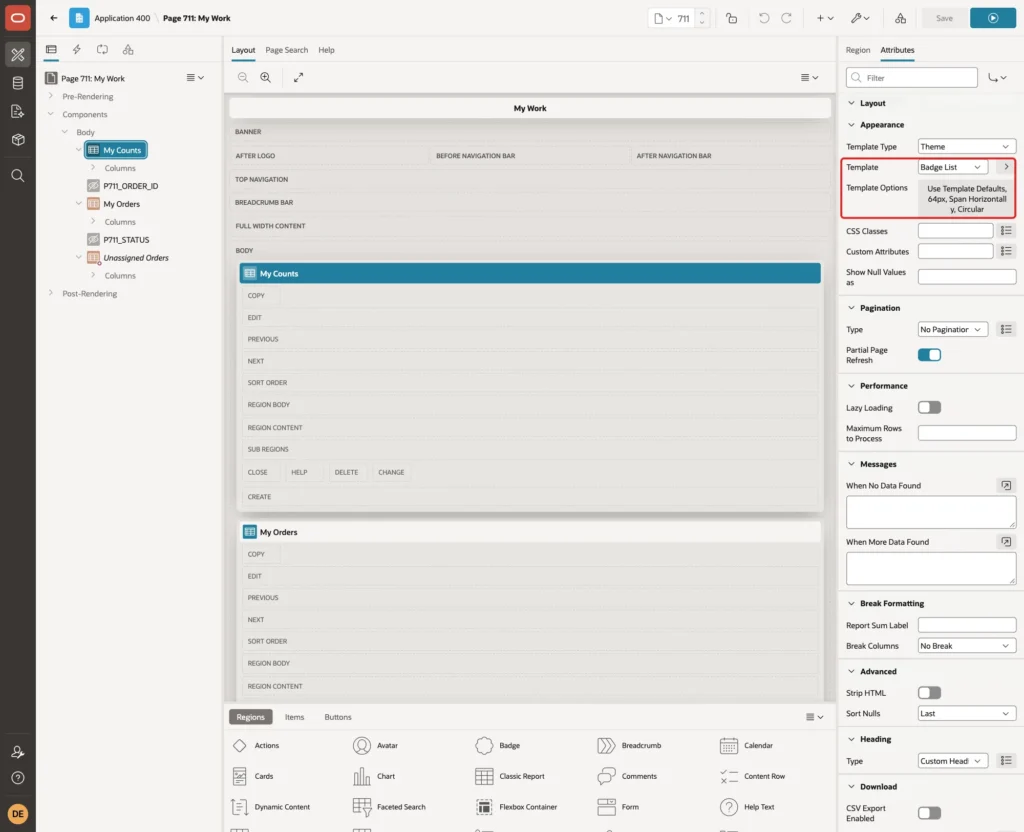Screen dimensions: 1024x832
Task: Redo the last change
Action: tap(786, 18)
